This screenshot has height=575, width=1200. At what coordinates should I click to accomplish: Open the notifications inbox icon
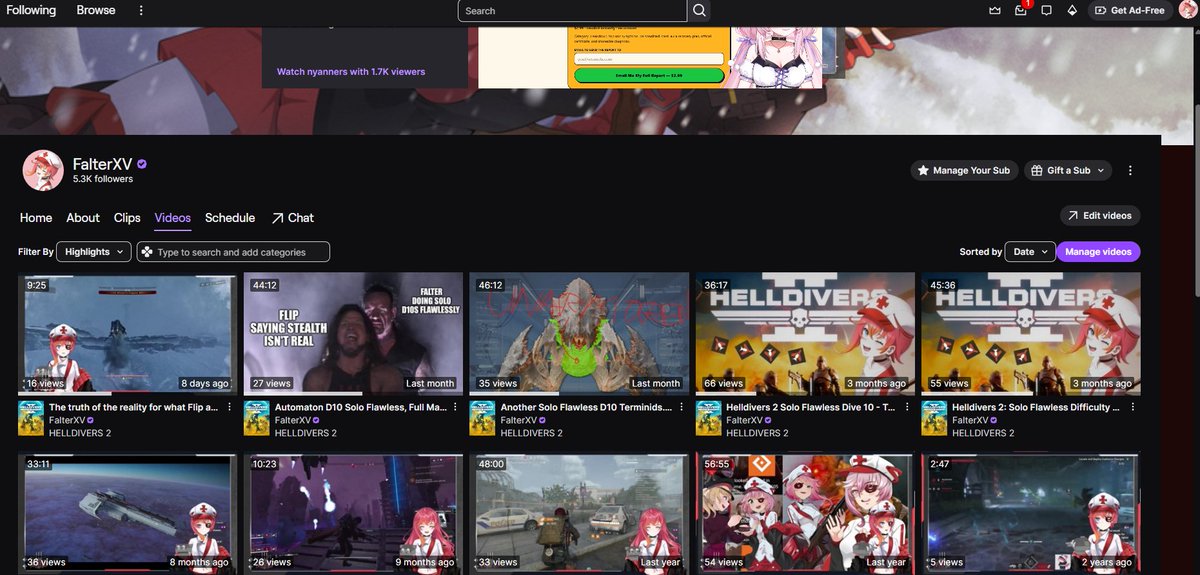pyautogui.click(x=1020, y=10)
